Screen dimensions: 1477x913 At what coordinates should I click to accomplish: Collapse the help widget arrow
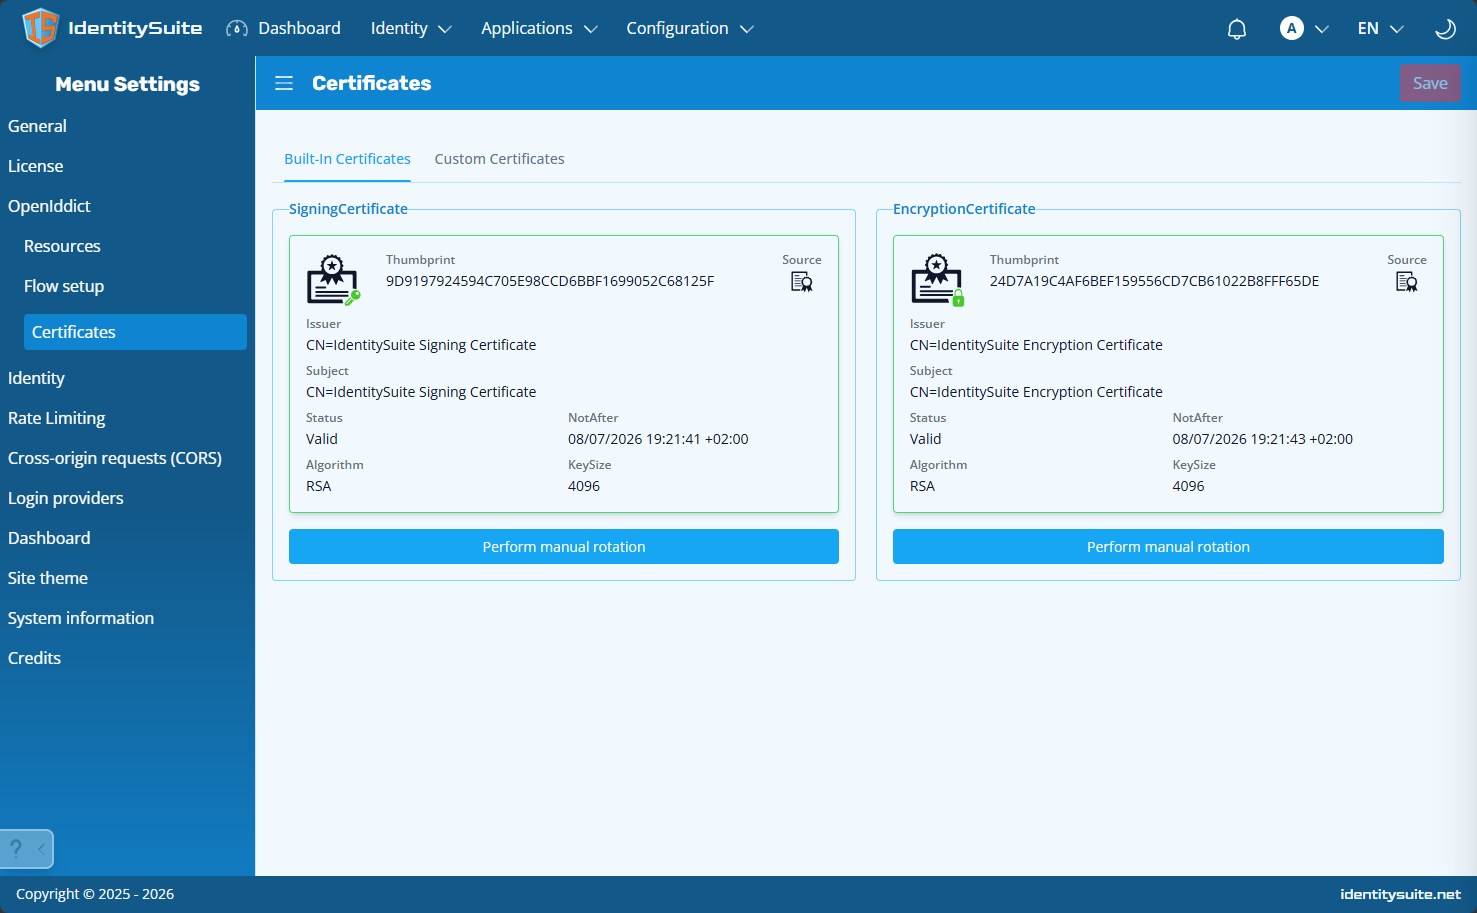point(41,849)
